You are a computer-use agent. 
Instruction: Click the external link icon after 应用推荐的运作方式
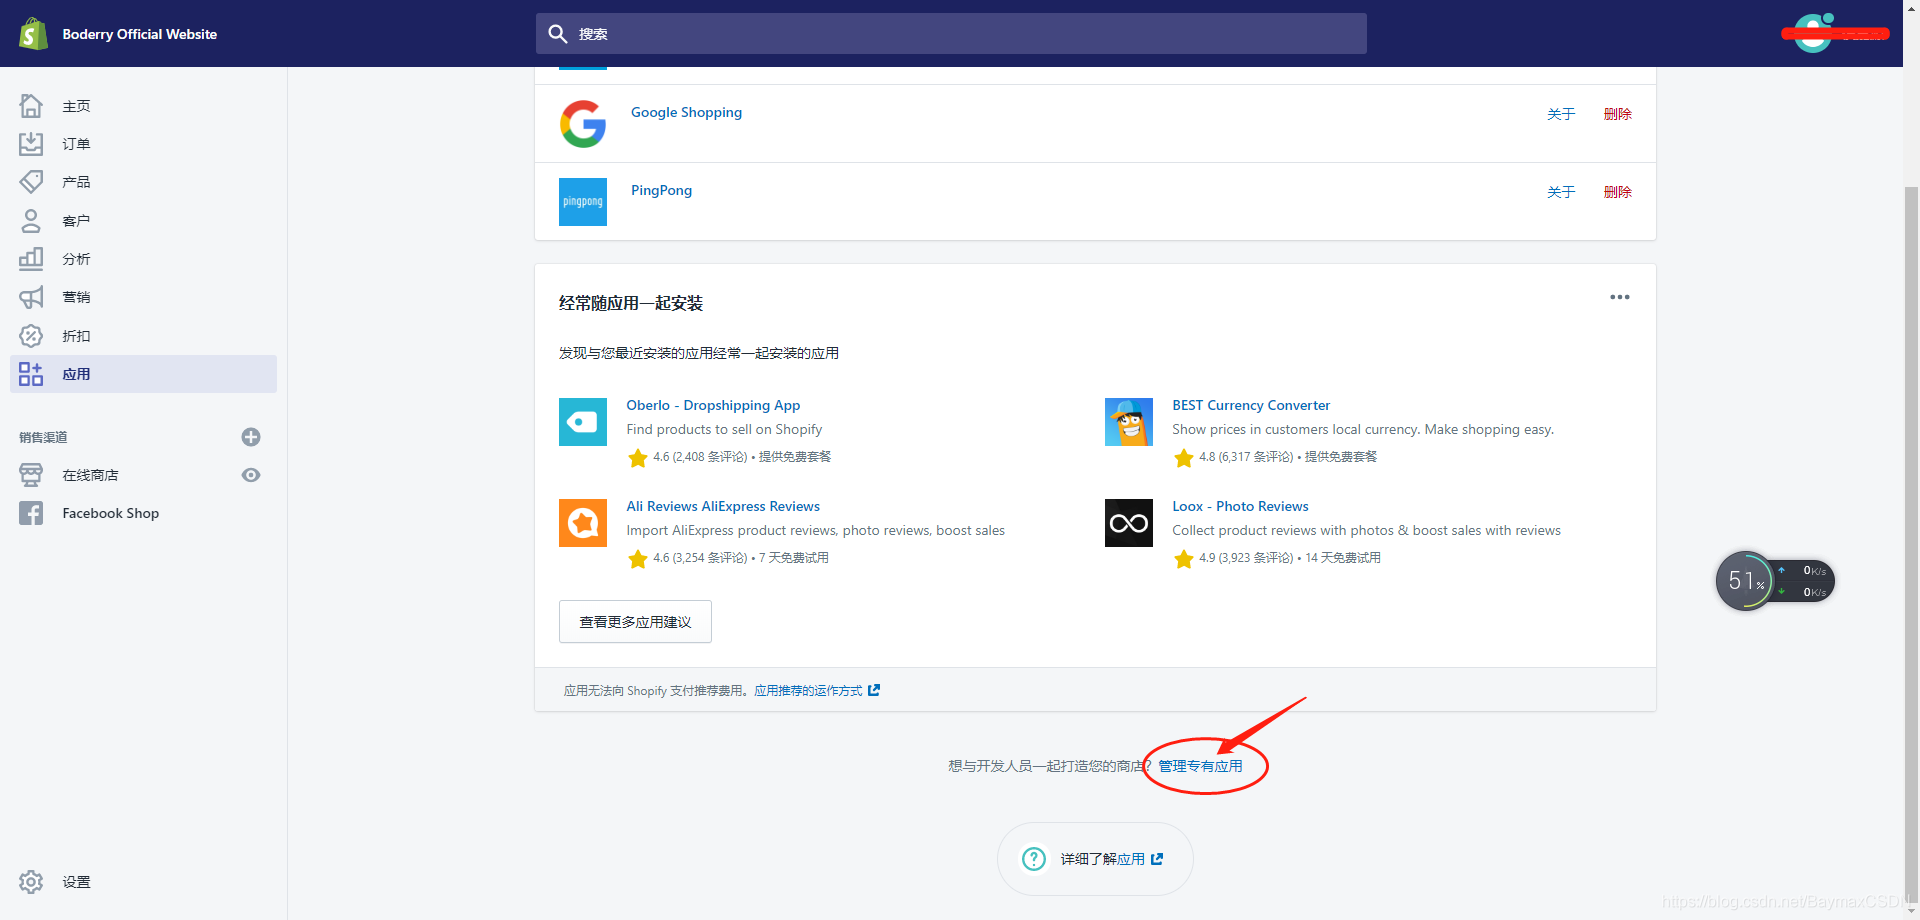tap(874, 690)
